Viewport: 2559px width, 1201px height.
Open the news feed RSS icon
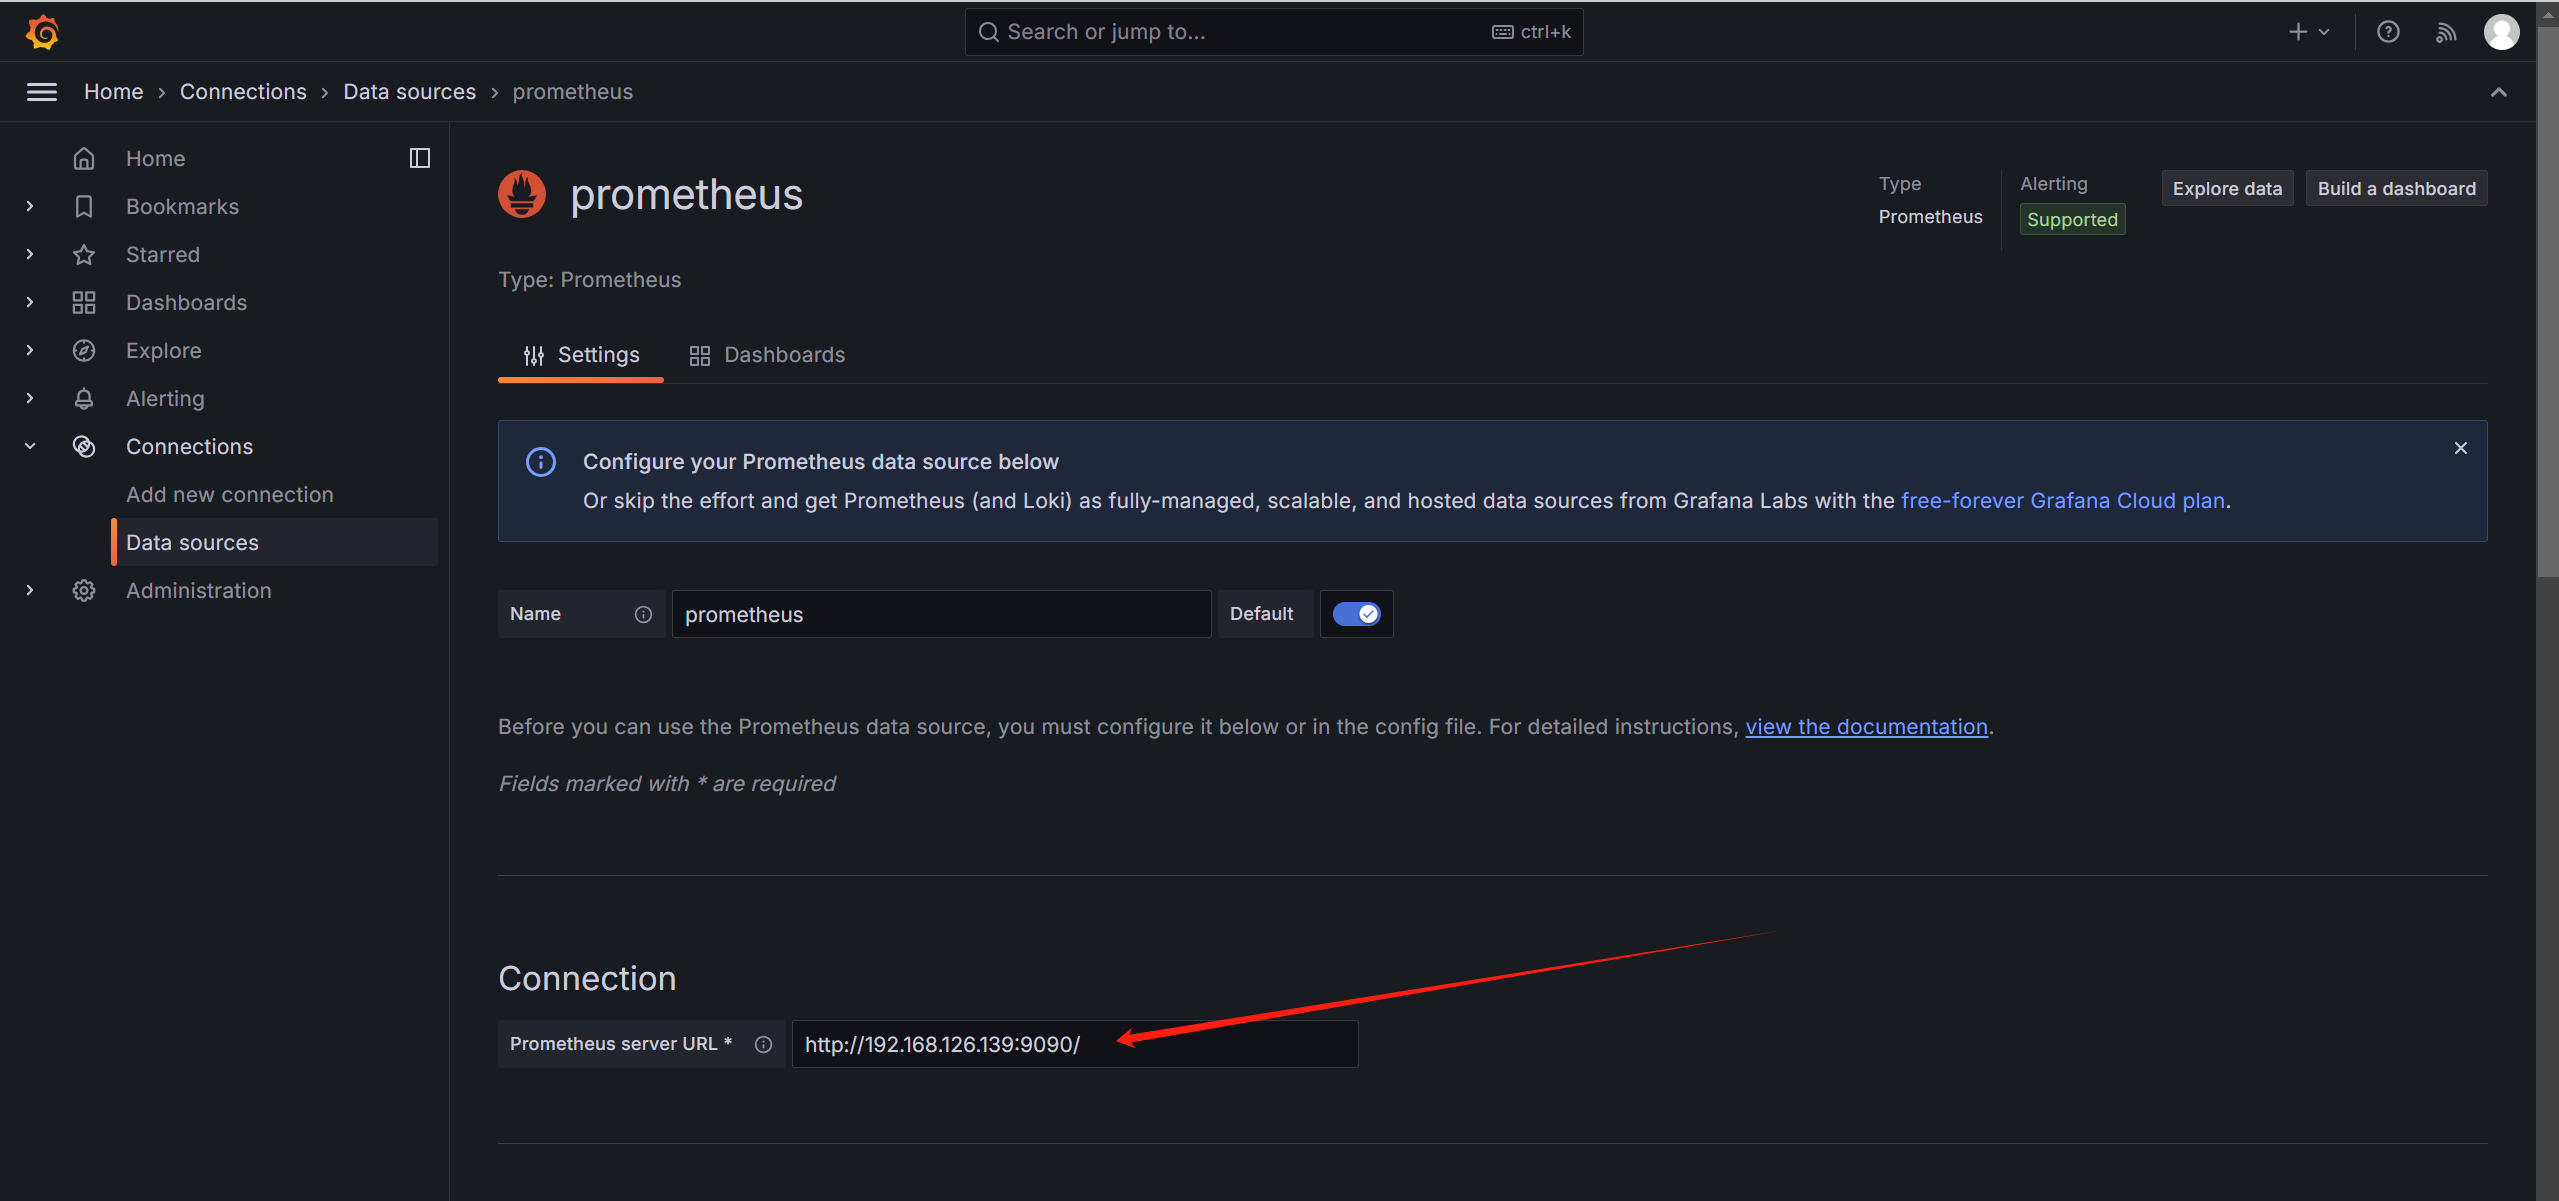(2445, 32)
